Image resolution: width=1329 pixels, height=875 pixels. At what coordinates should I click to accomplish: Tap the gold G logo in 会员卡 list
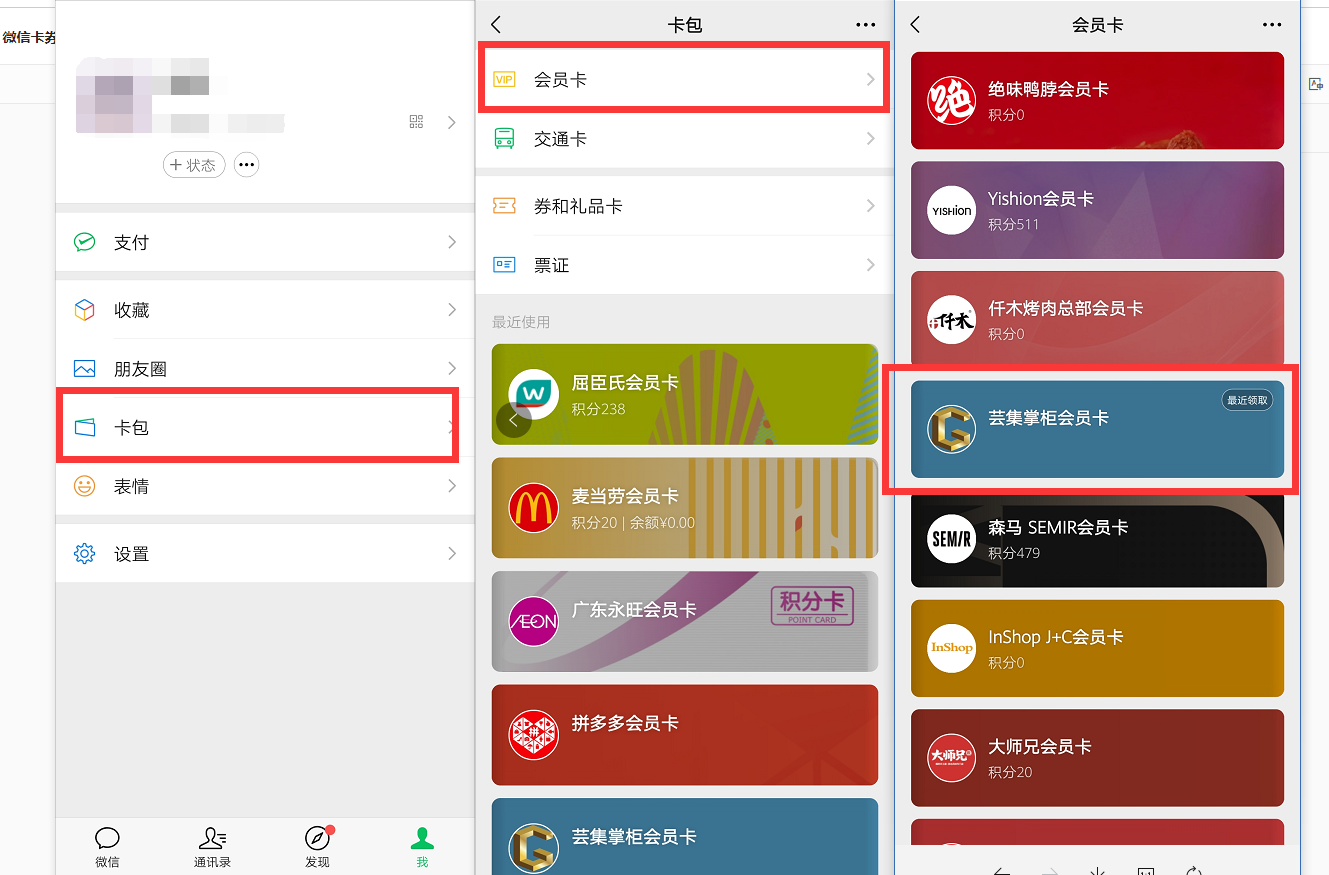click(x=951, y=429)
